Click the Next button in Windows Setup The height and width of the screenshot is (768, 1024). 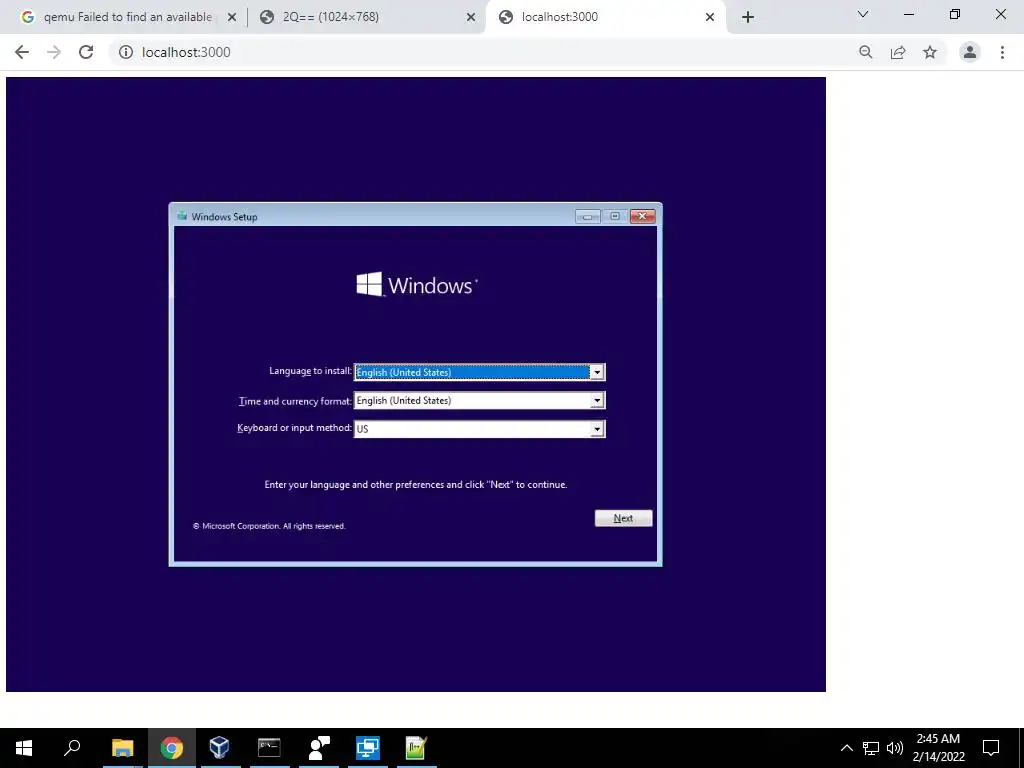click(623, 518)
